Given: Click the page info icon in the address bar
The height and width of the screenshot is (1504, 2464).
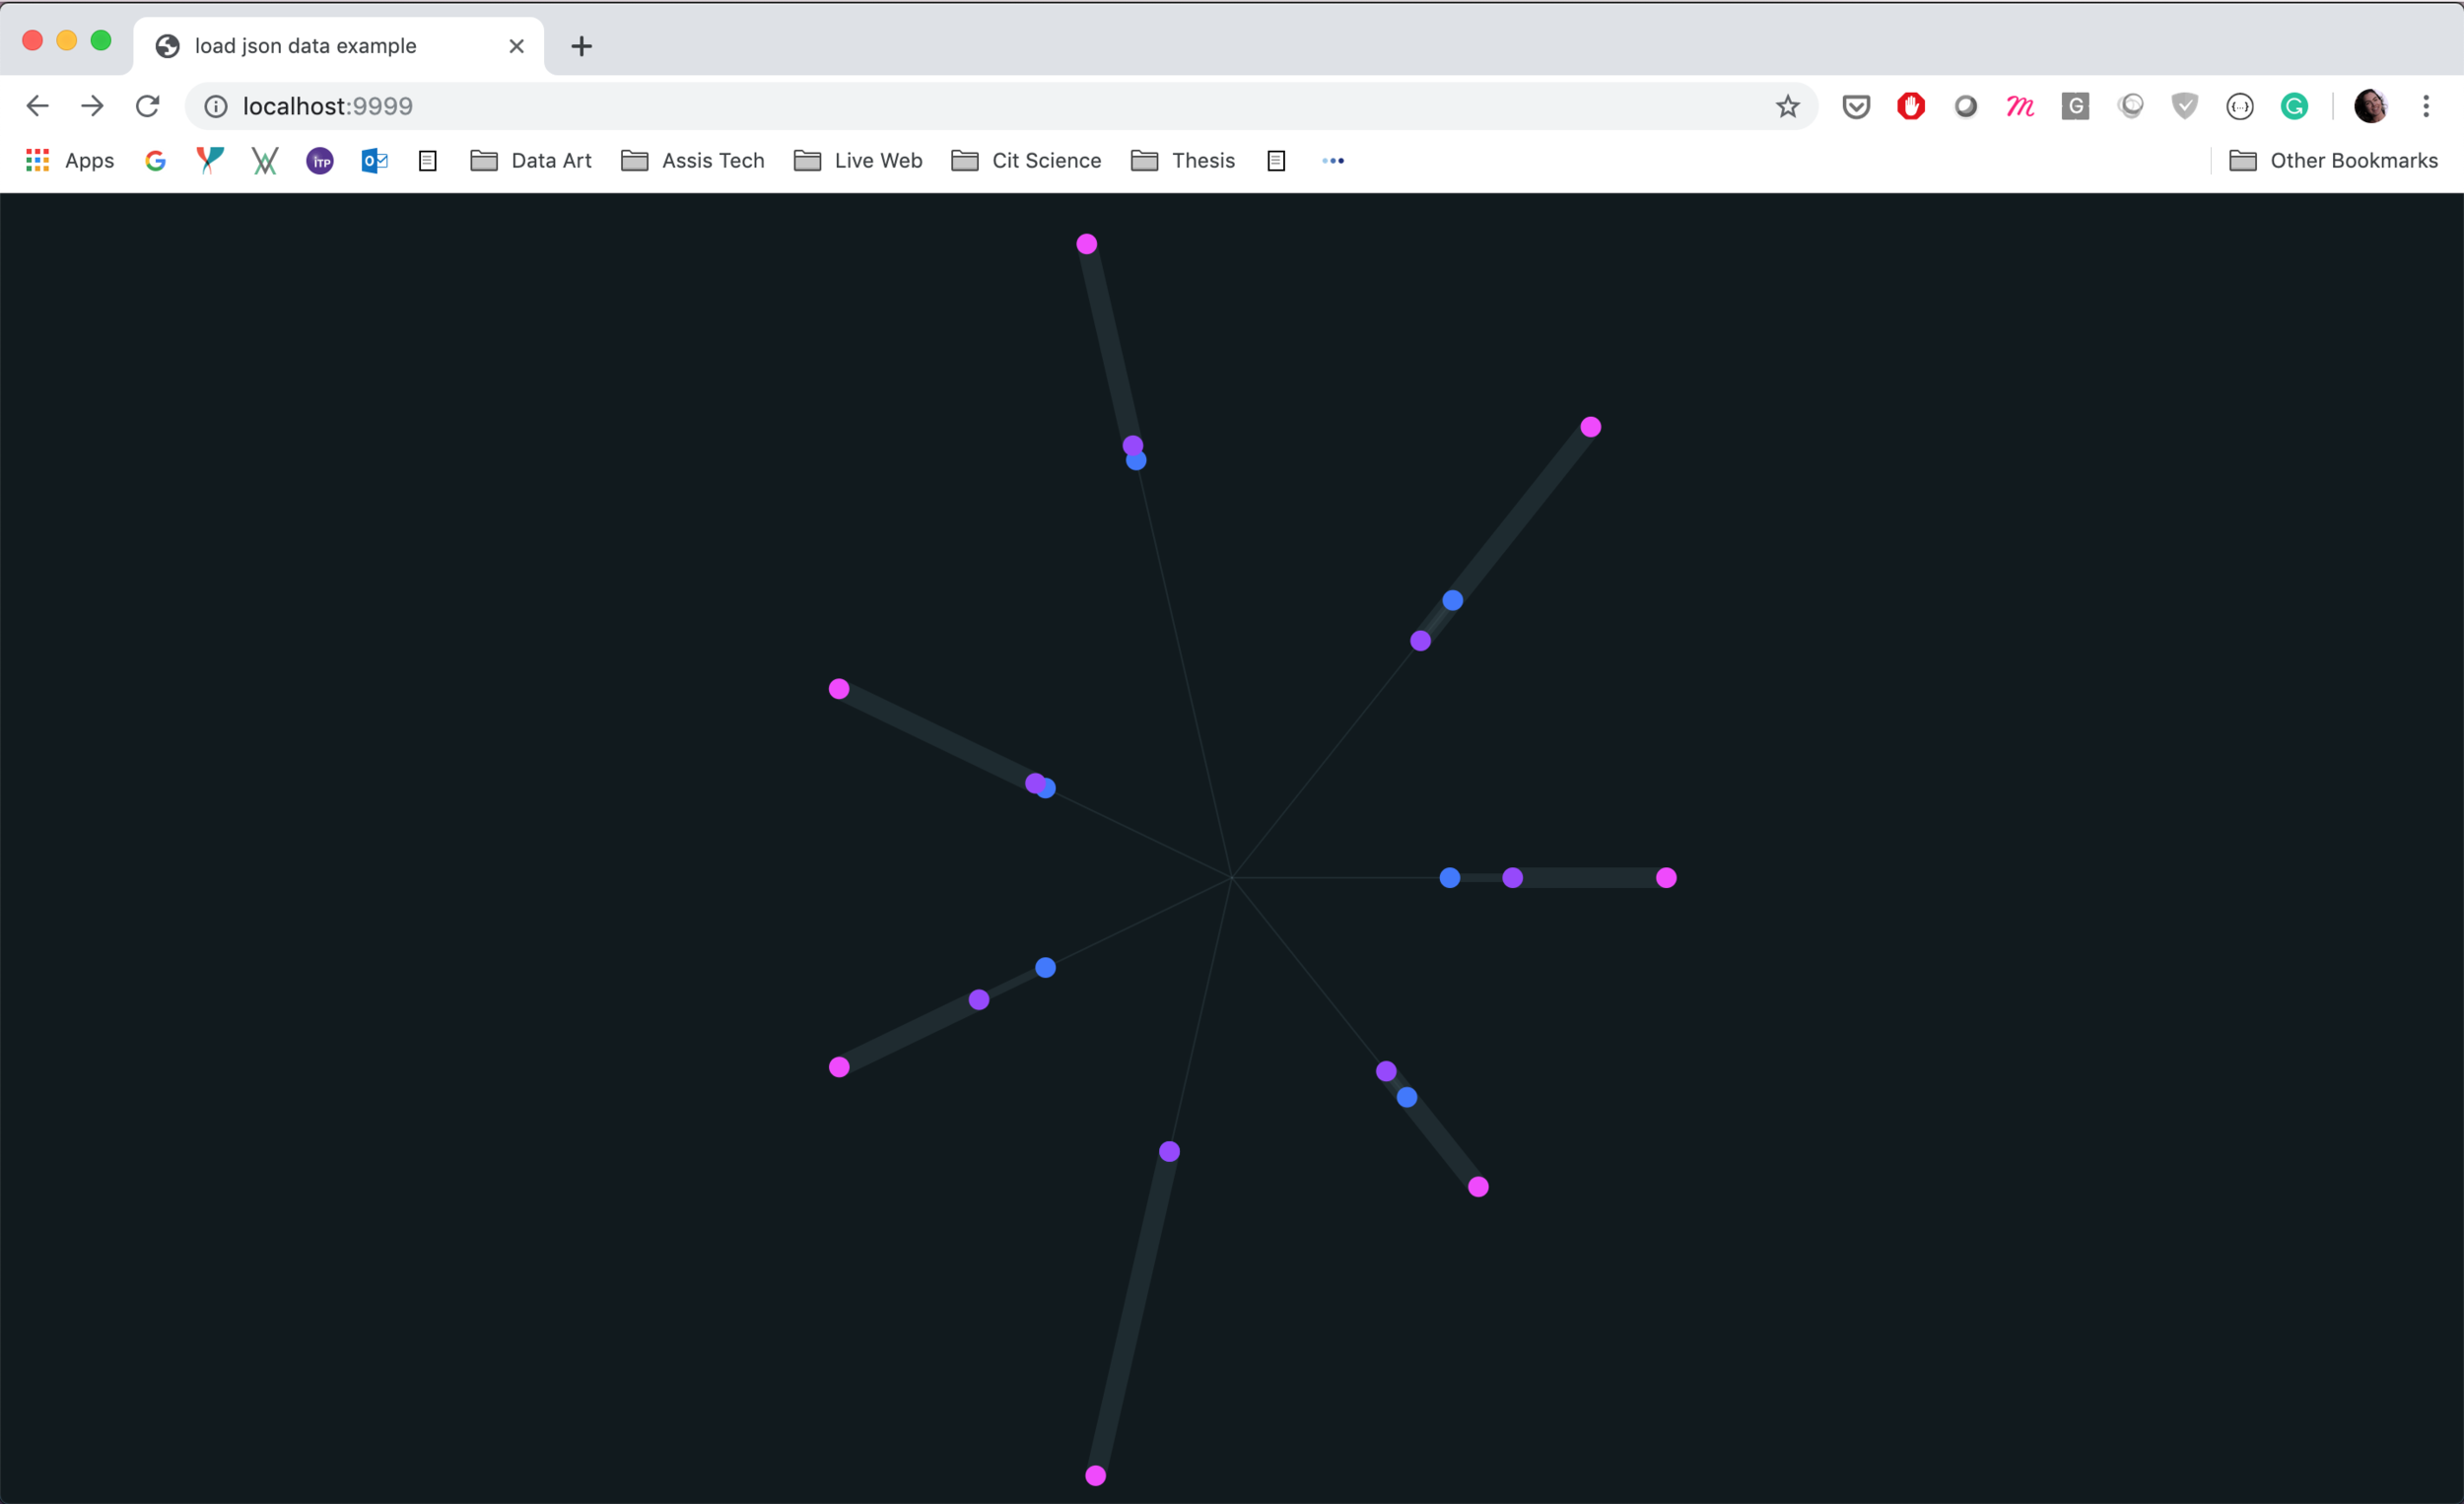Looking at the screenshot, I should coord(216,106).
